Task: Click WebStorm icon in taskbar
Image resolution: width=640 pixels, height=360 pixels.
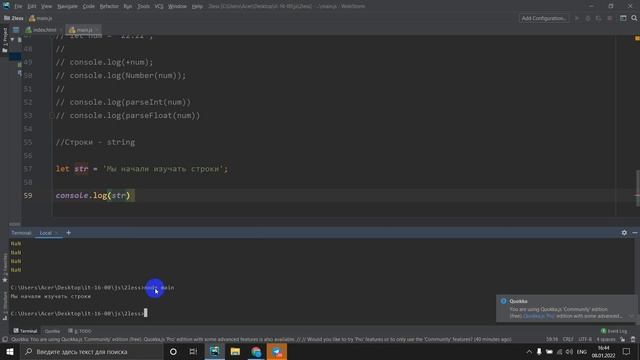Action: pos(215,351)
